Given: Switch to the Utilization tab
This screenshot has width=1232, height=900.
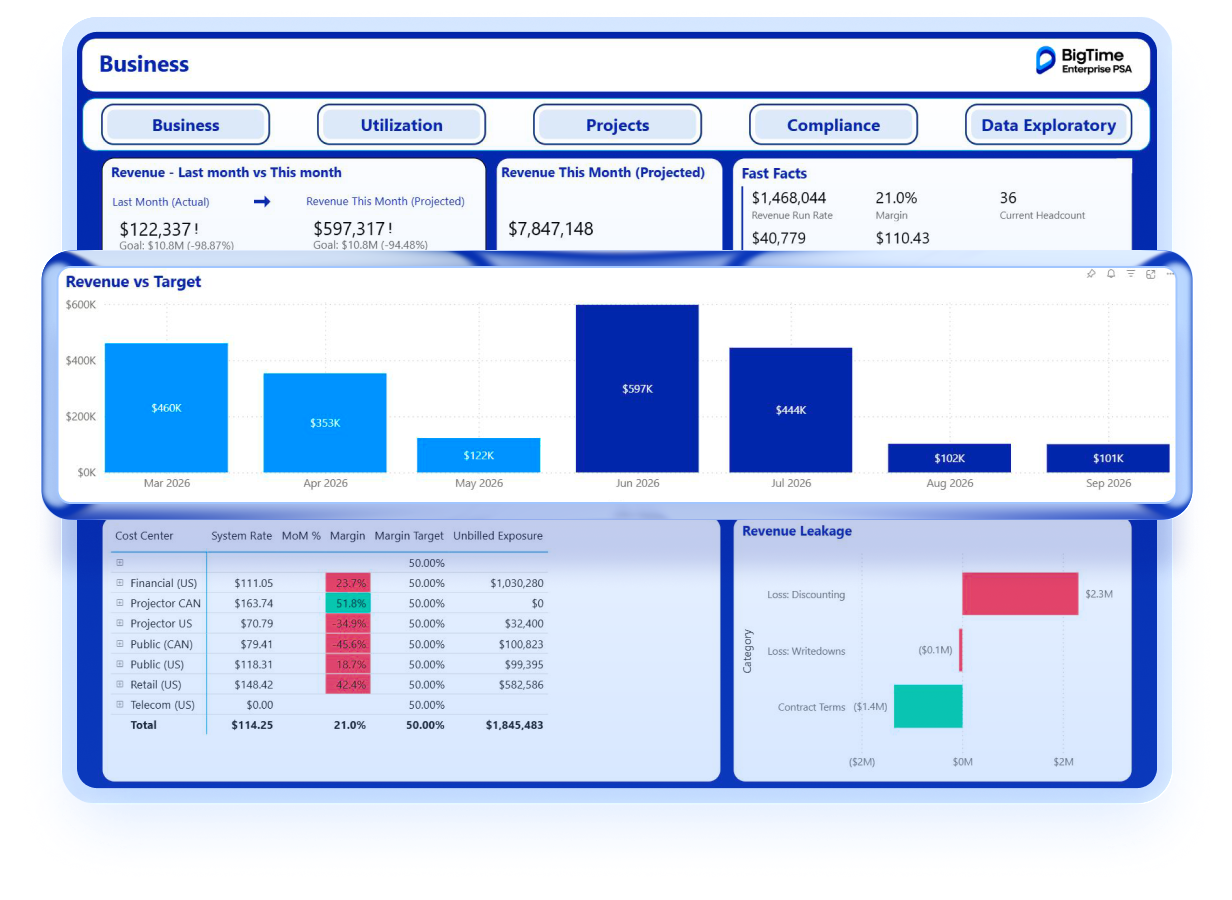Looking at the screenshot, I should pyautogui.click(x=401, y=125).
